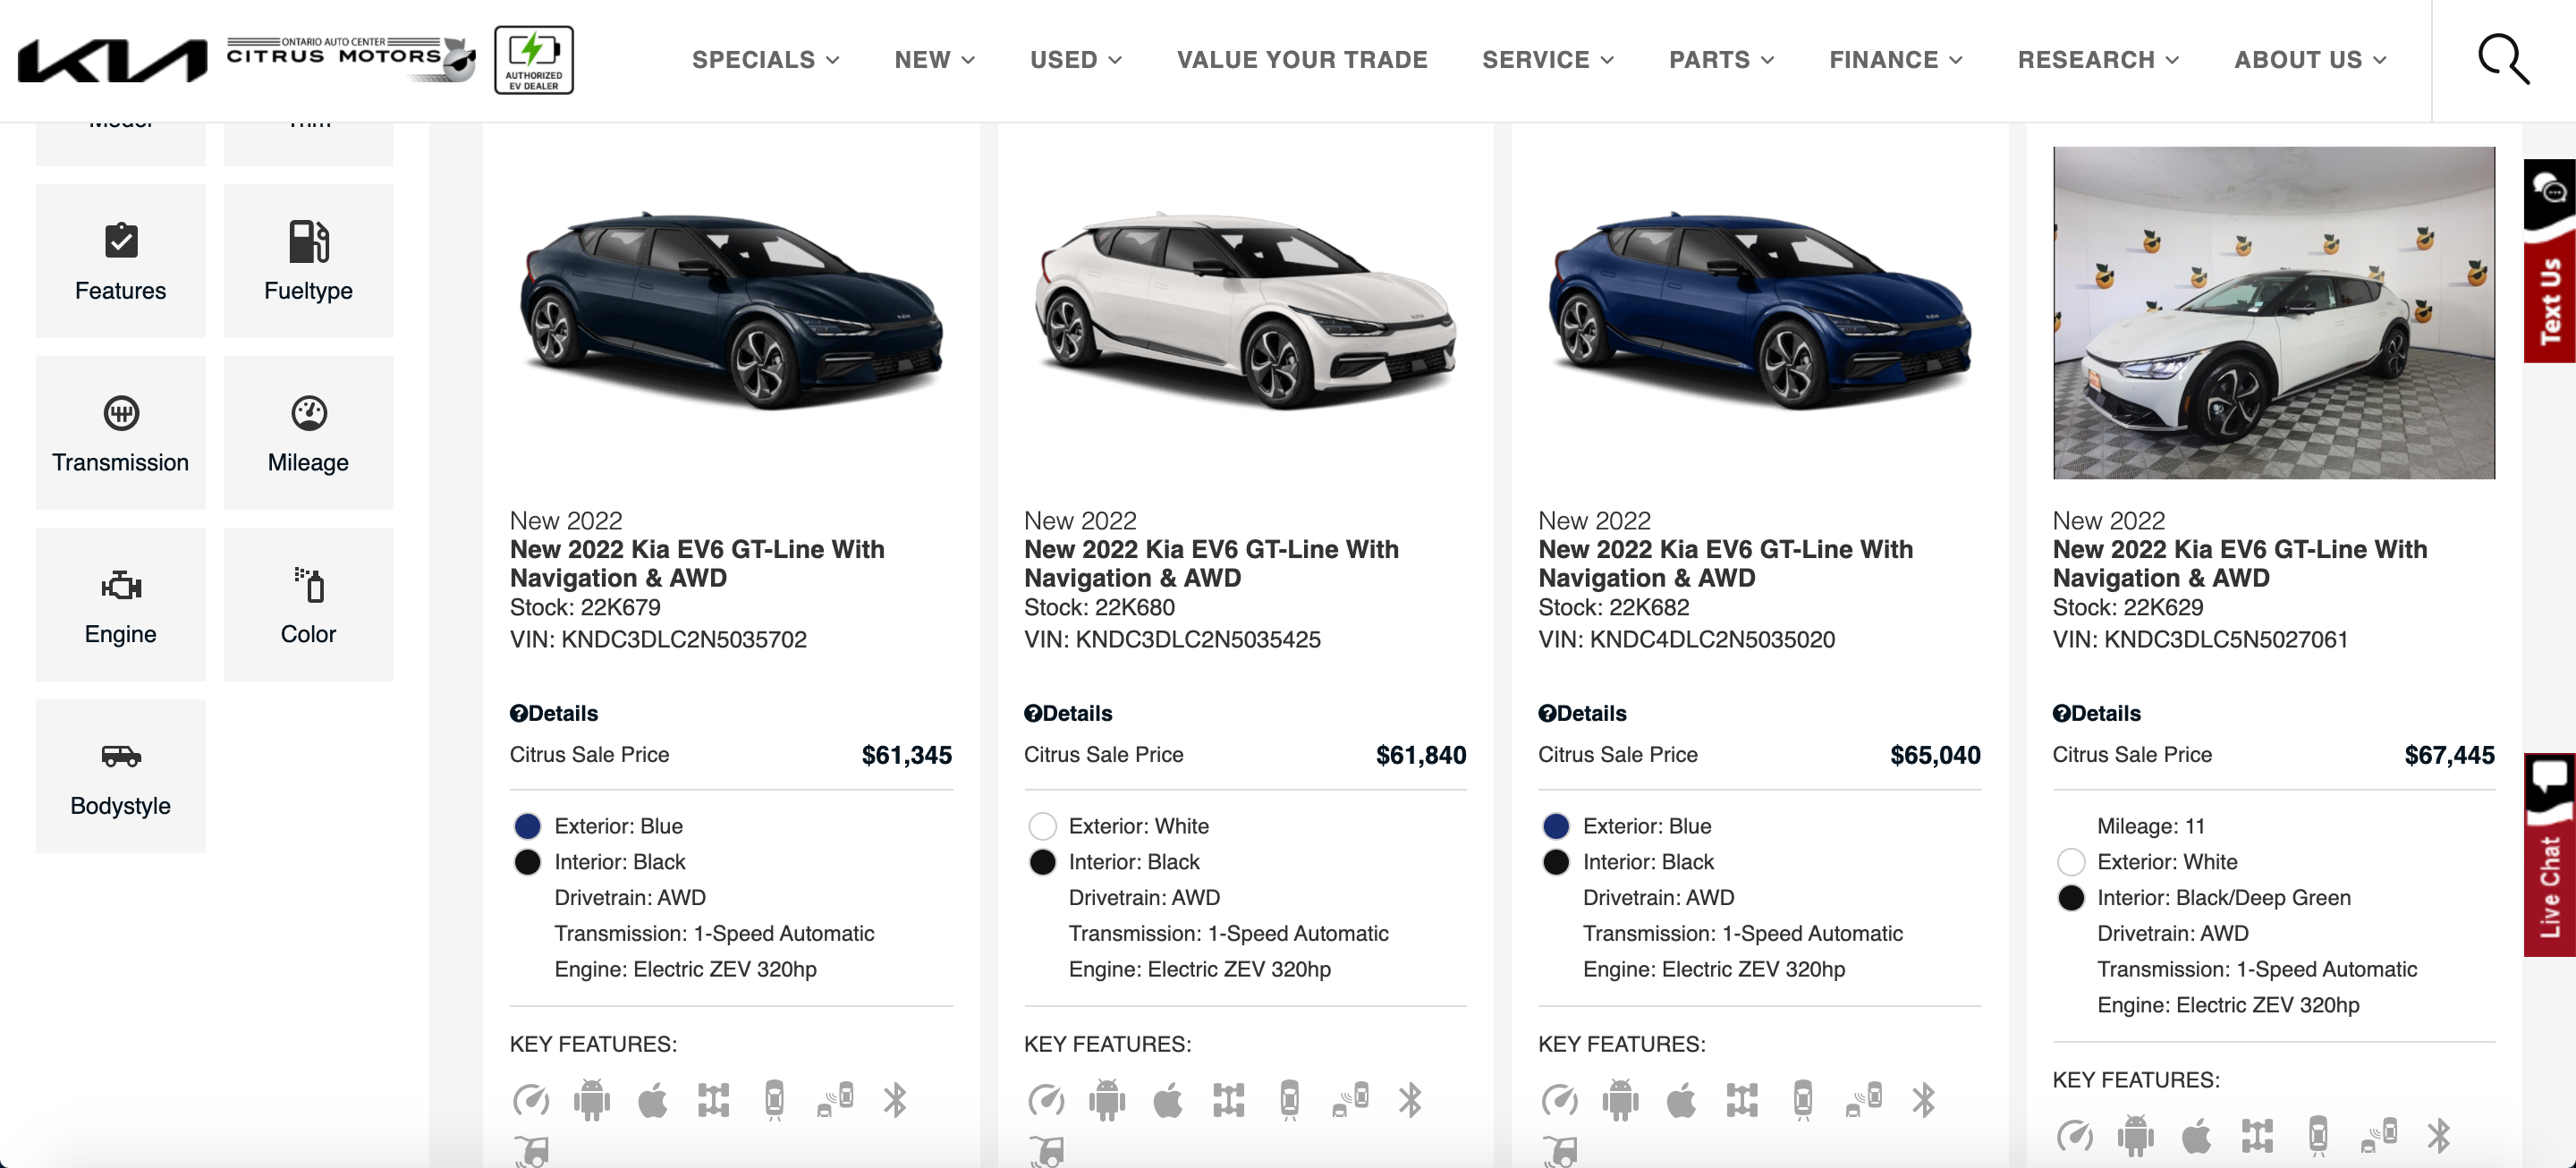
Task: Open Value Your Trade page
Action: coord(1301,60)
